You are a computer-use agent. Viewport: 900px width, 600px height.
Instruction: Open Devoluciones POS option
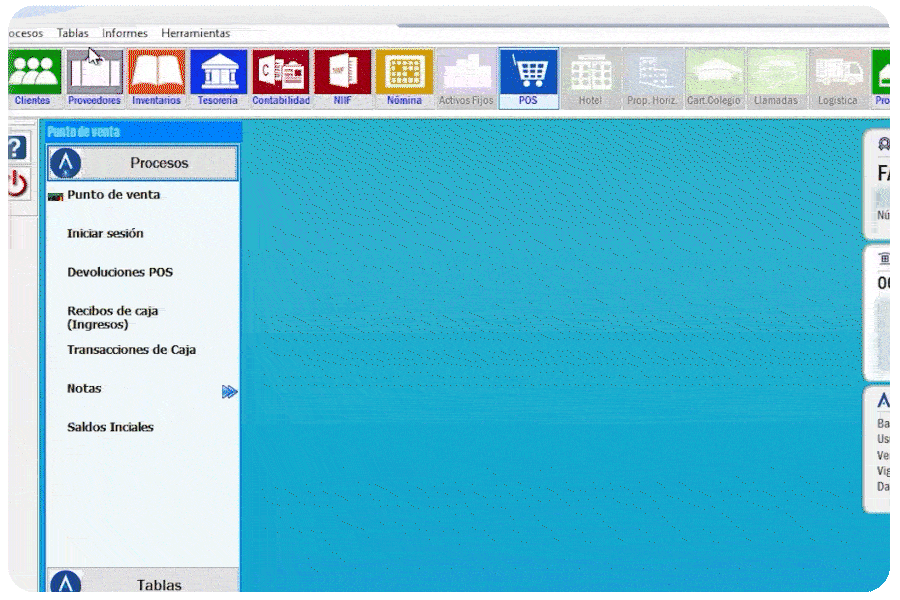[x=120, y=272]
